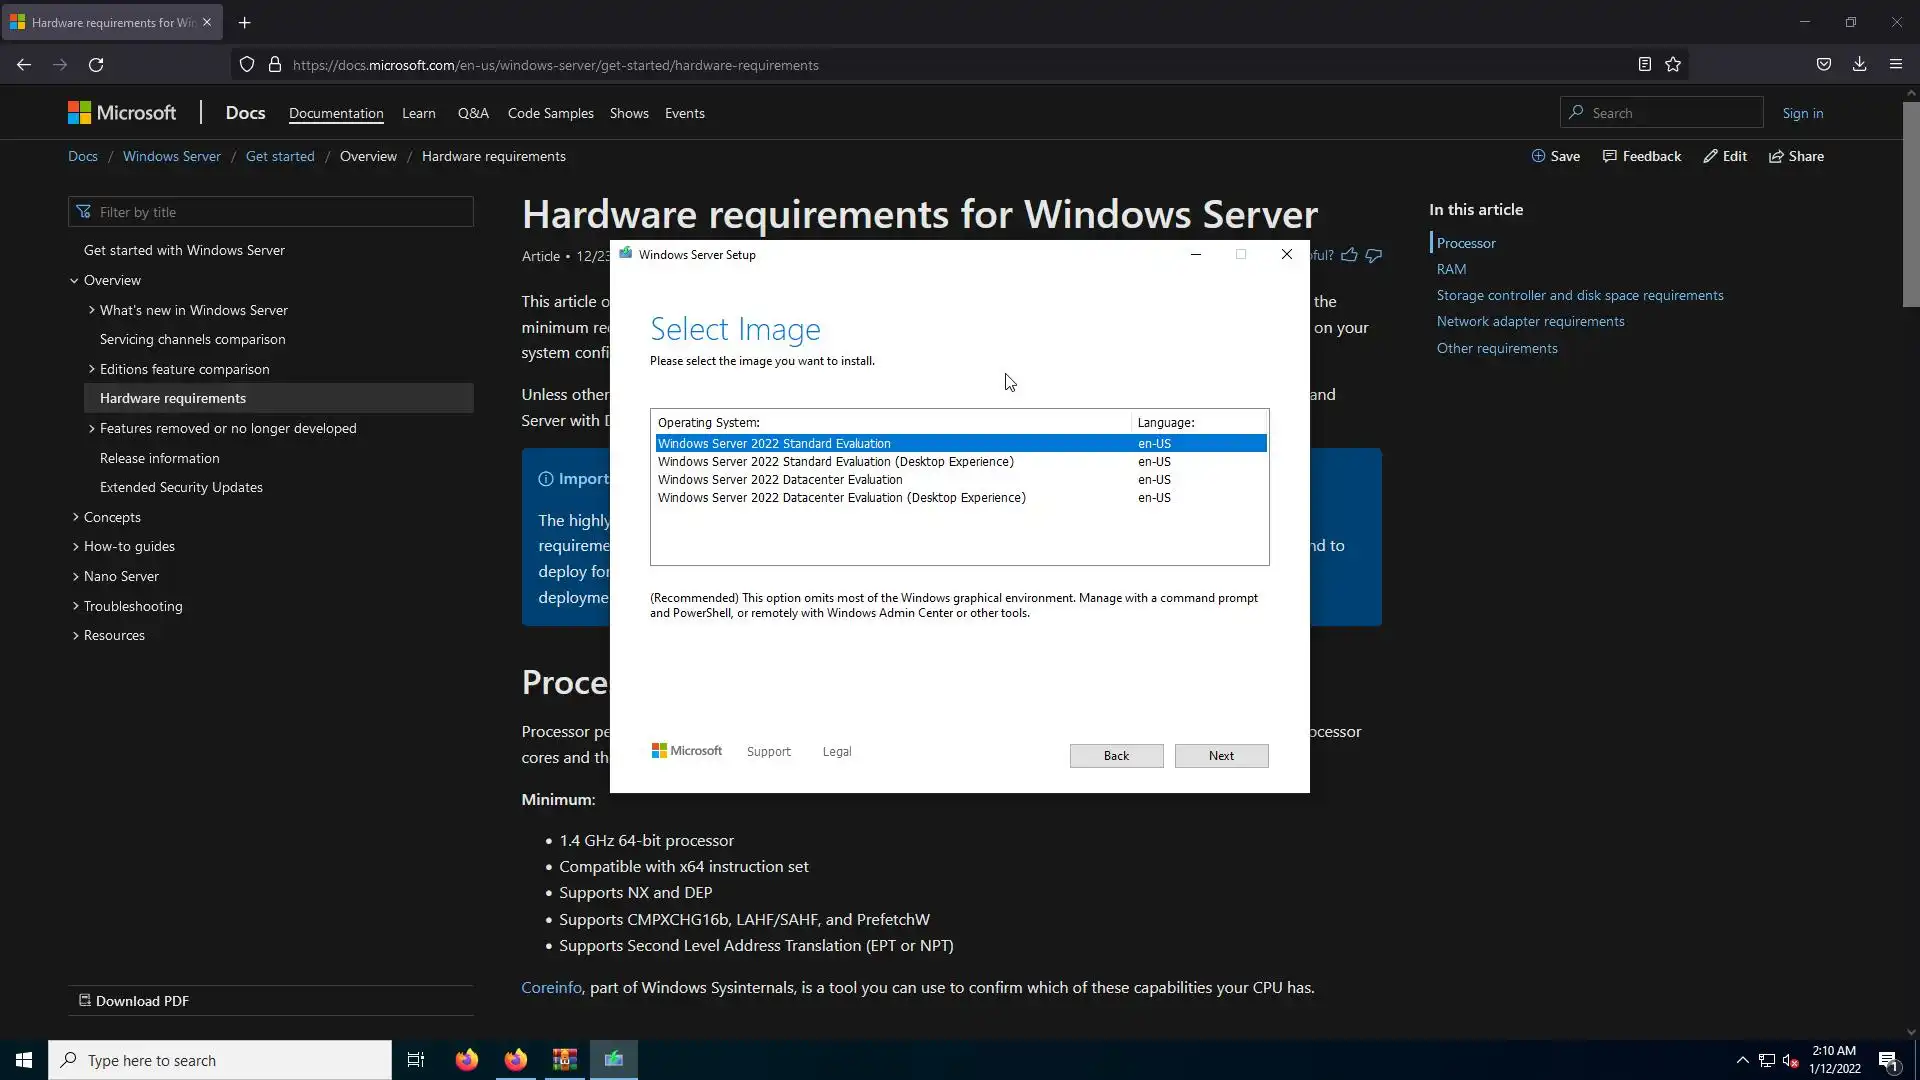This screenshot has height=1080, width=1920.
Task: Open the Q&A menu item
Action: (473, 114)
